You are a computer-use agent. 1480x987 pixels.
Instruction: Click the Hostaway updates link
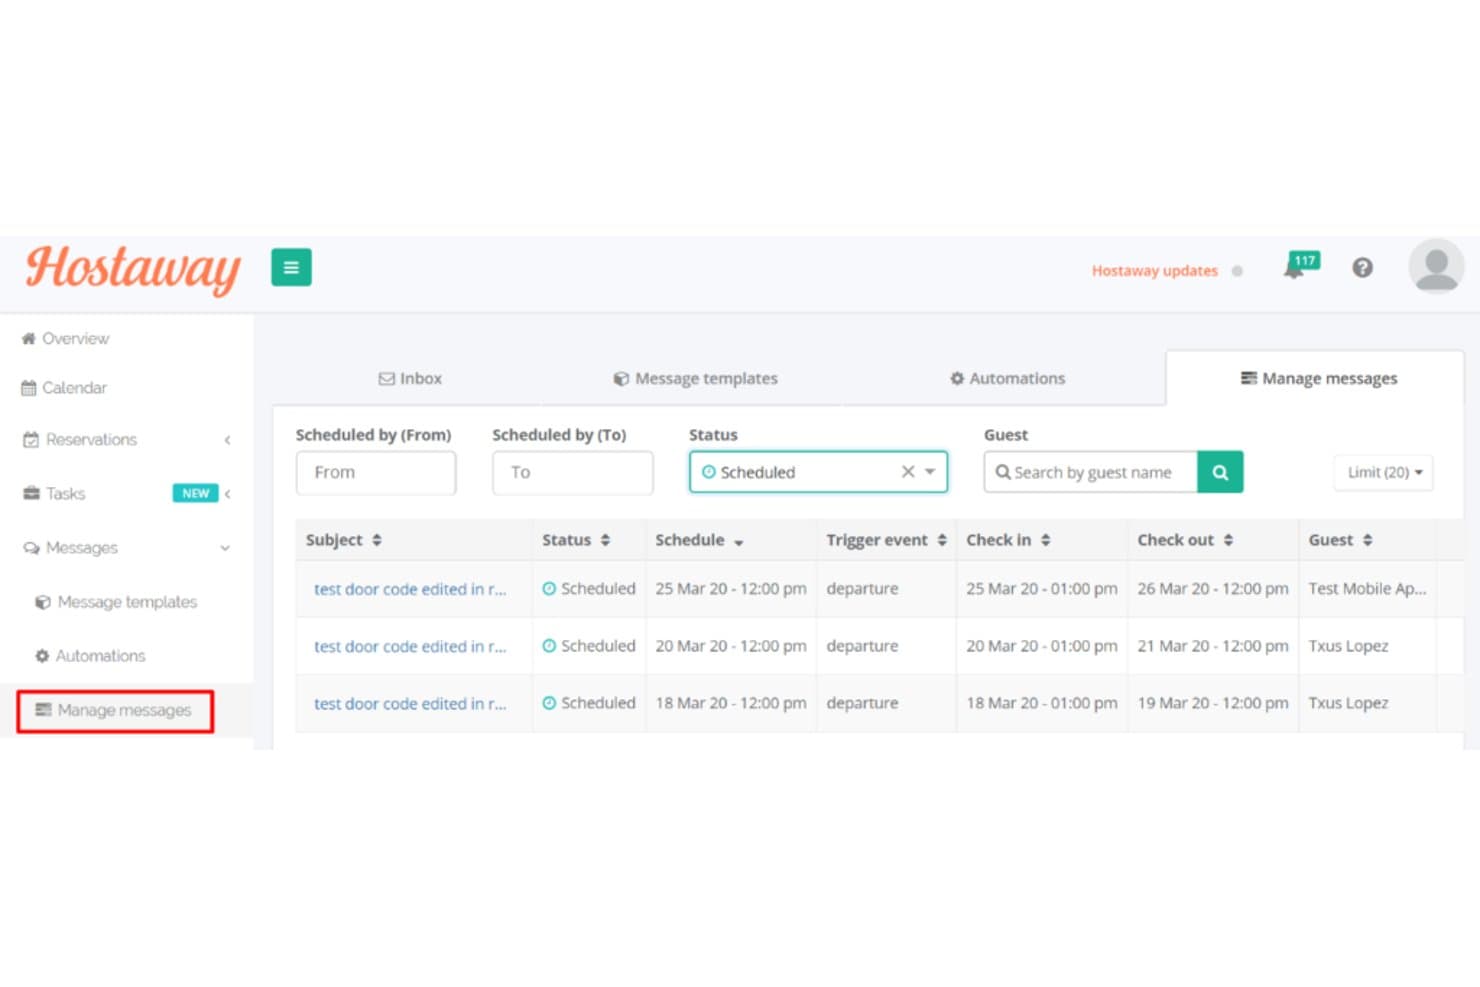[x=1155, y=271]
